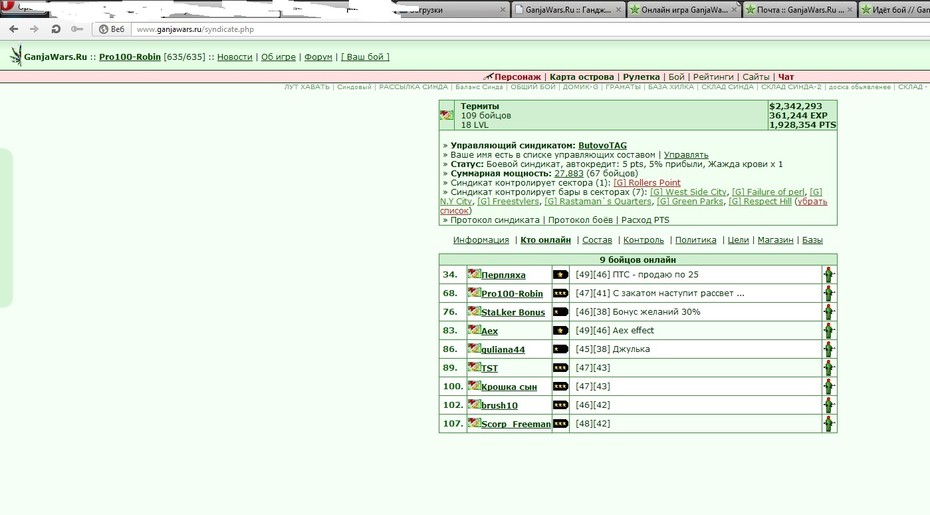Open [G] Rollers Point sector link
The image size is (930, 515).
[x=646, y=183]
